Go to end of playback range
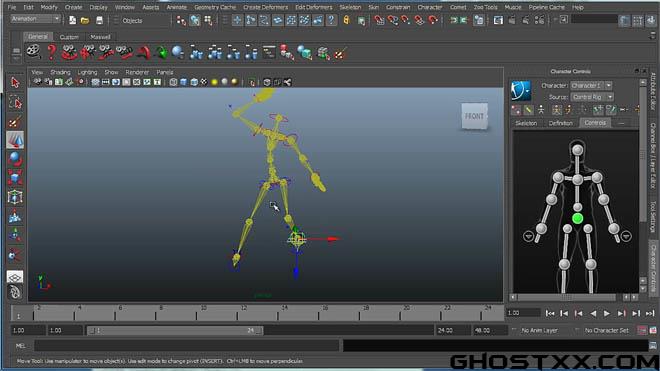 (x=650, y=313)
